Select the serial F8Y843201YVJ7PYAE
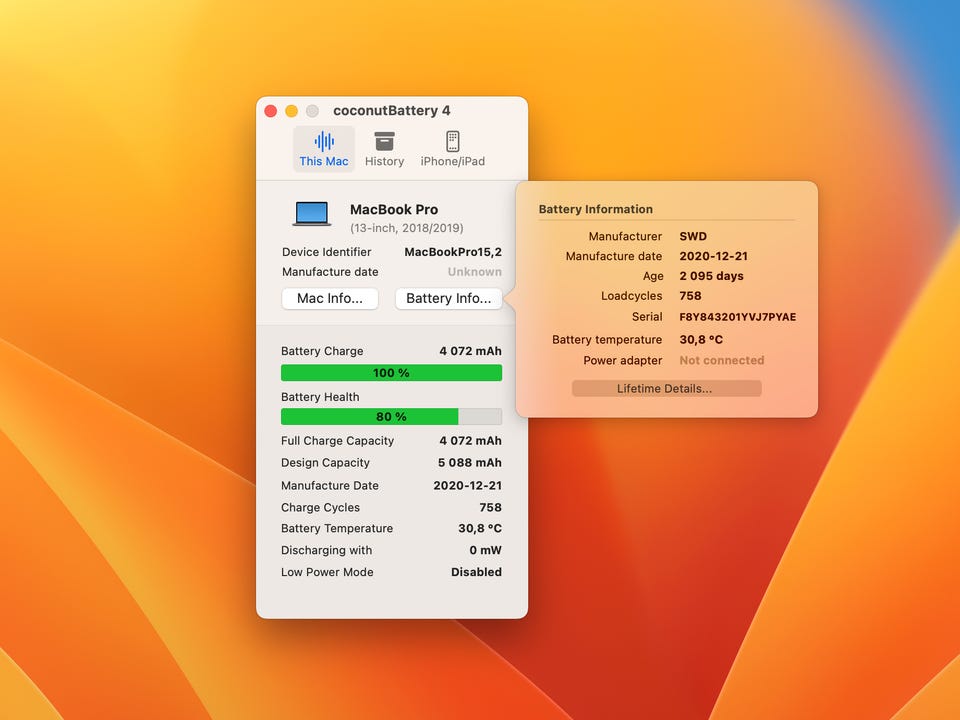Image resolution: width=960 pixels, height=720 pixels. point(738,317)
